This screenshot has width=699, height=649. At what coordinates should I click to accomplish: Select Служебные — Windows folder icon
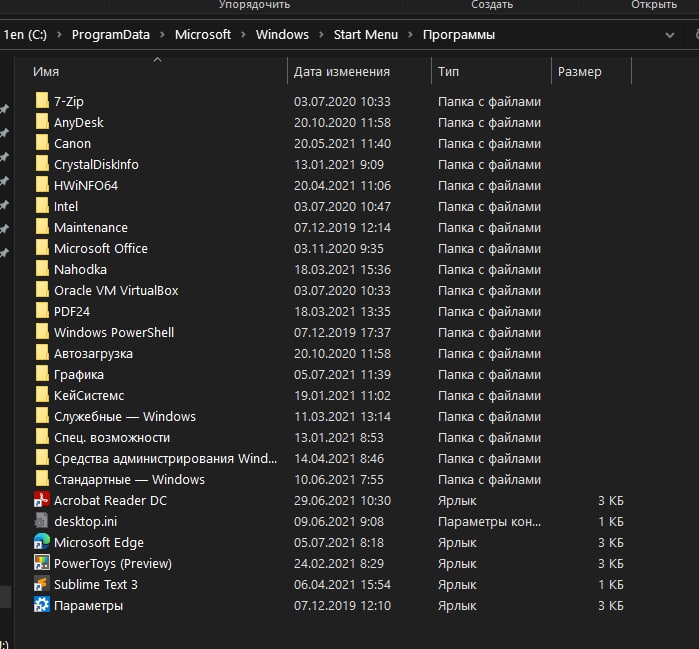point(42,416)
